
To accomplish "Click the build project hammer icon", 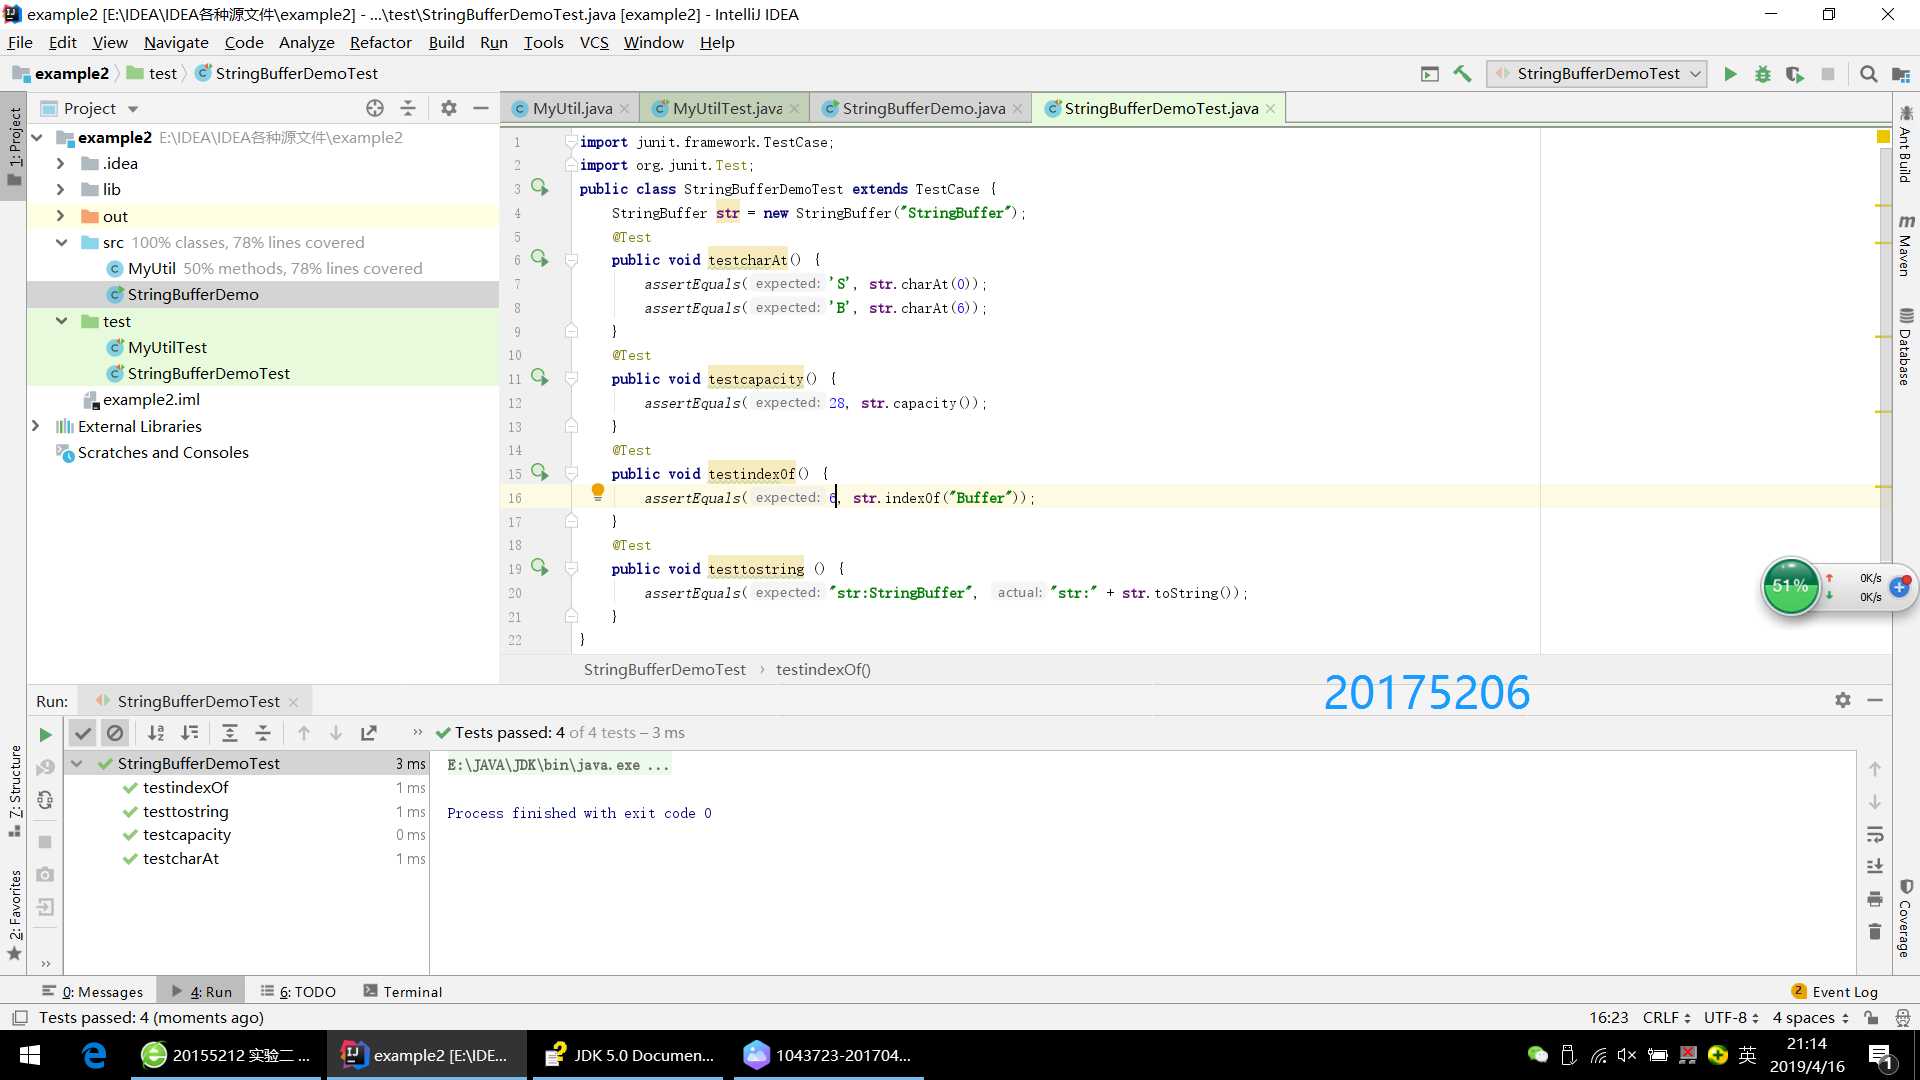I will click(x=1462, y=74).
